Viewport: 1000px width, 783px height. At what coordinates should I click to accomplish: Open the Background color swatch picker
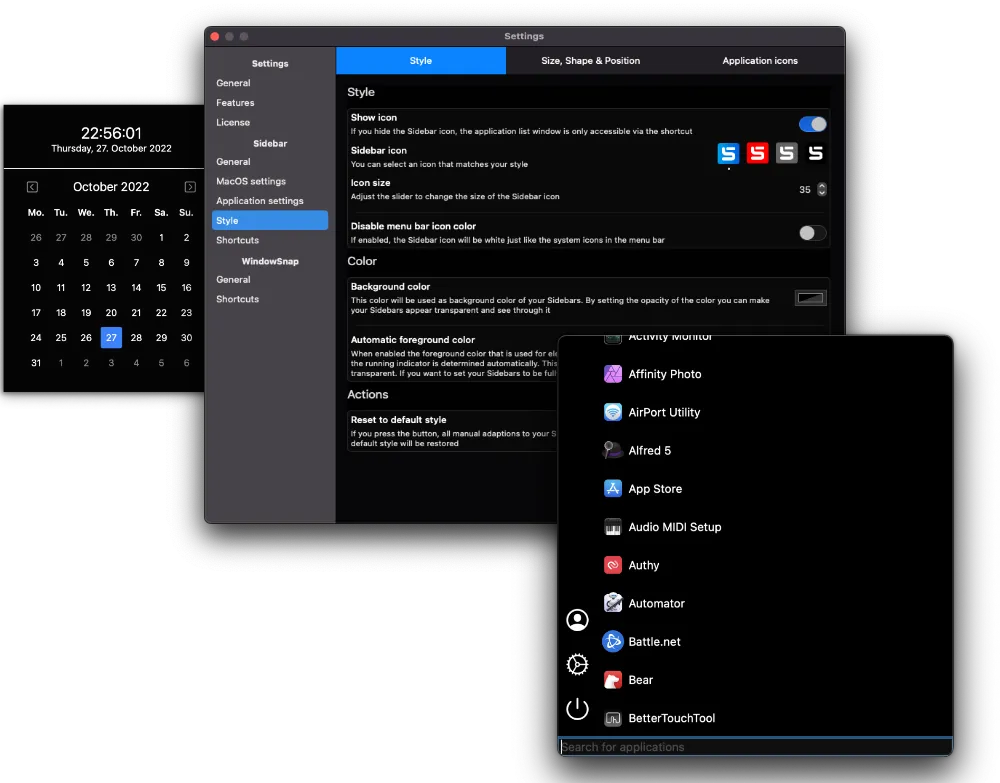click(810, 297)
